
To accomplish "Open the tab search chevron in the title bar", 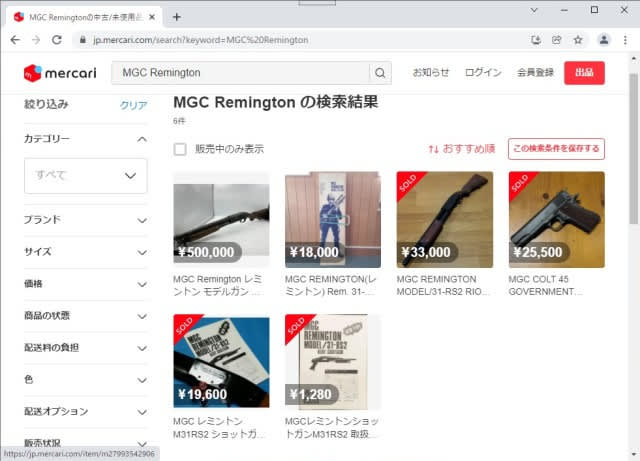I will coord(534,10).
